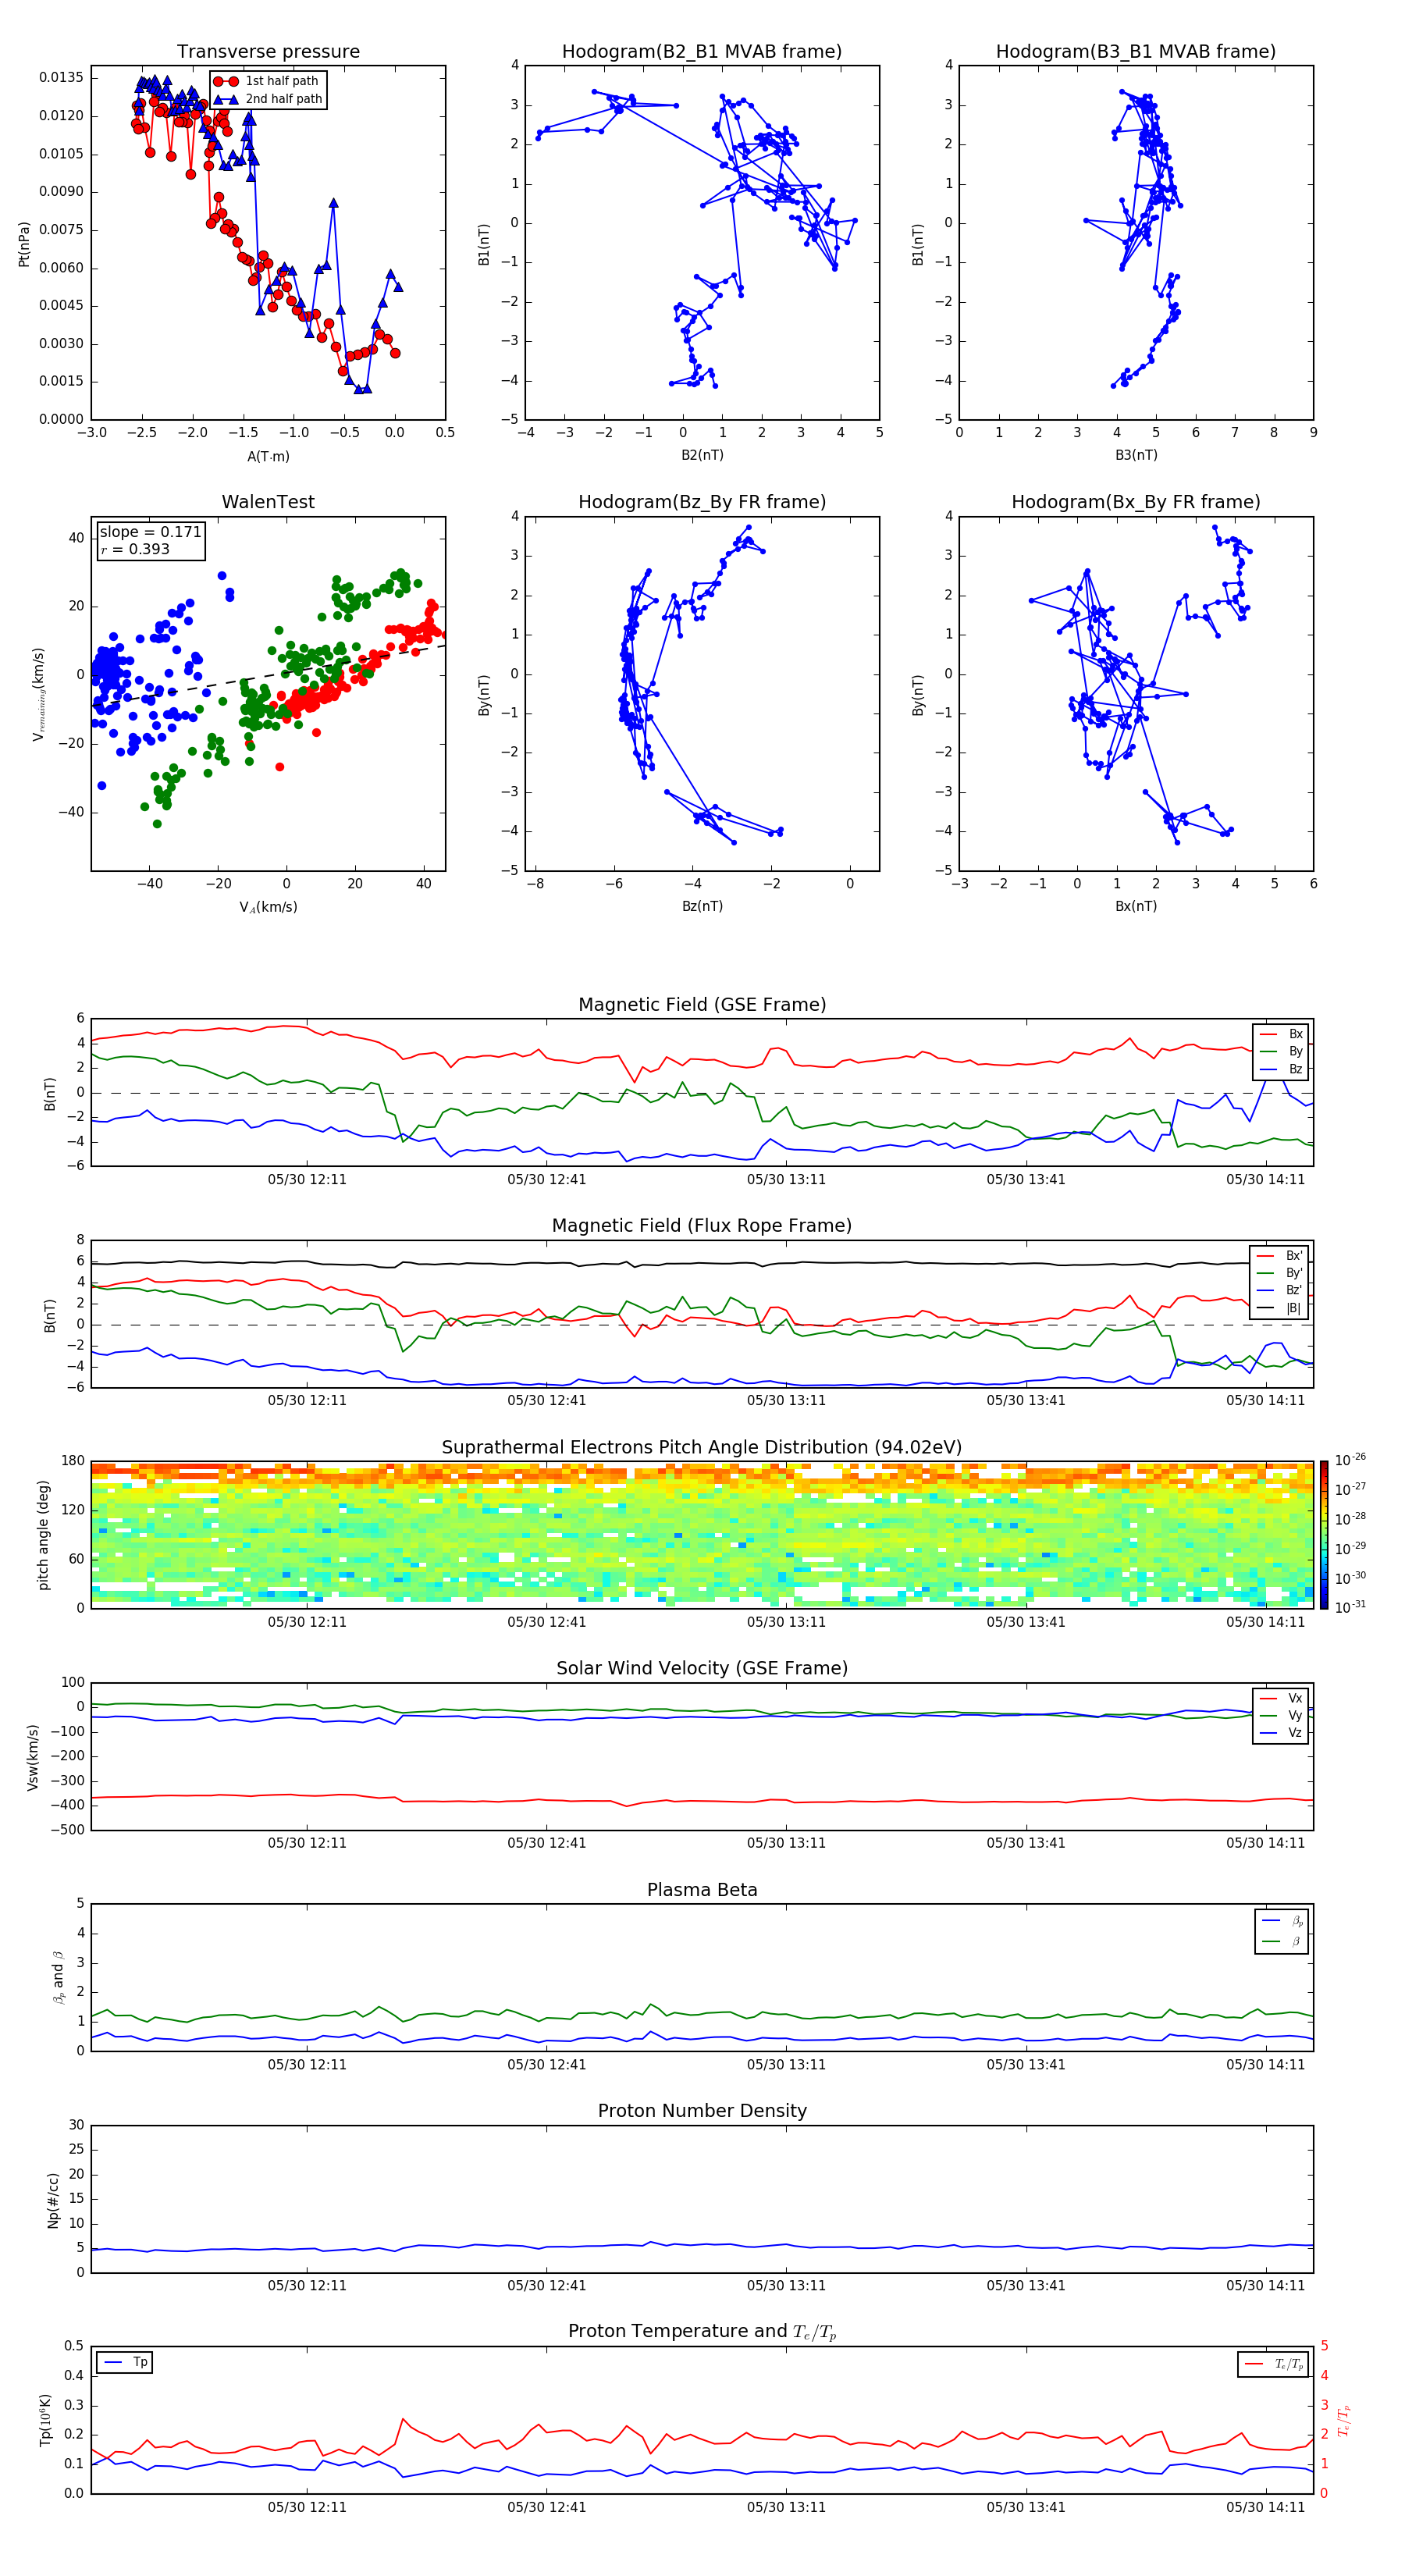Click the 'Transverse pressure' plot title

coord(268,52)
